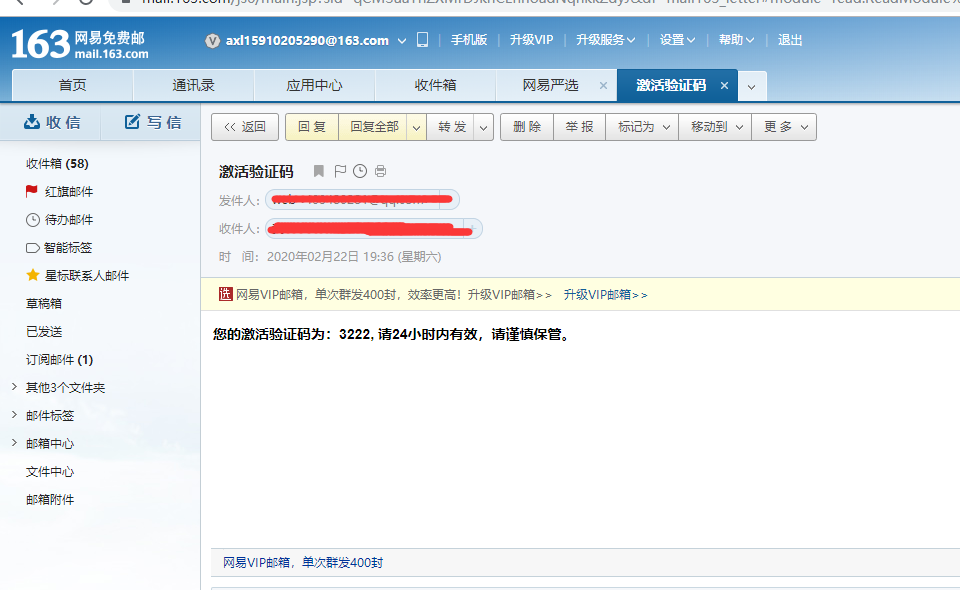Switch to the 网易严选 tab
The width and height of the screenshot is (960, 590).
pos(550,86)
